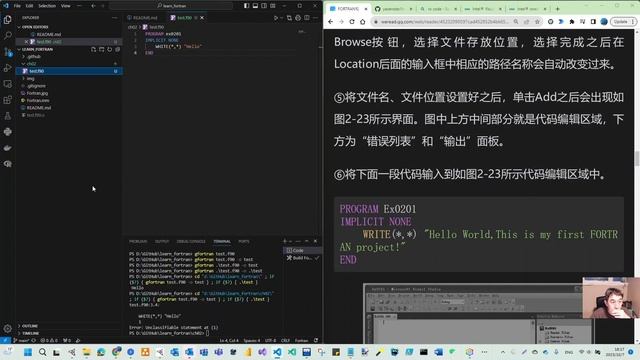Open the Docker activity bar icon
This screenshot has height=360, width=640.
coord(7,148)
